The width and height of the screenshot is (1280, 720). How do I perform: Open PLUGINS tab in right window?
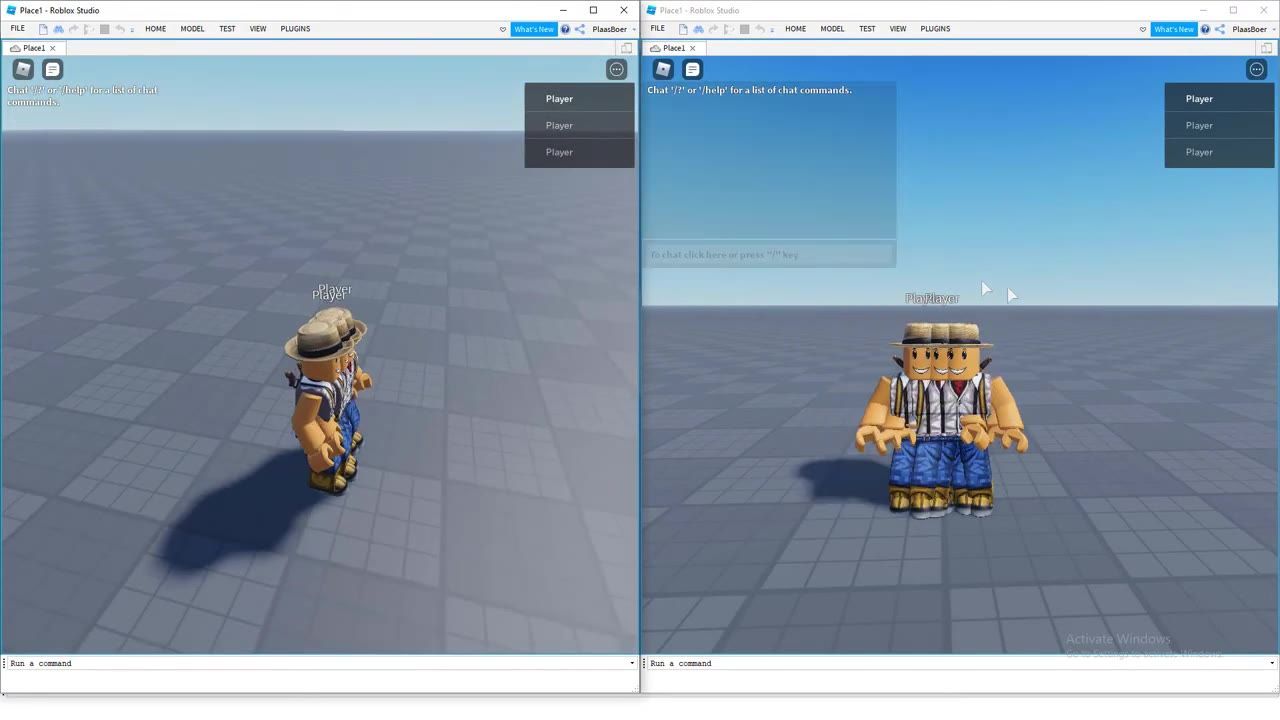pyautogui.click(x=935, y=28)
